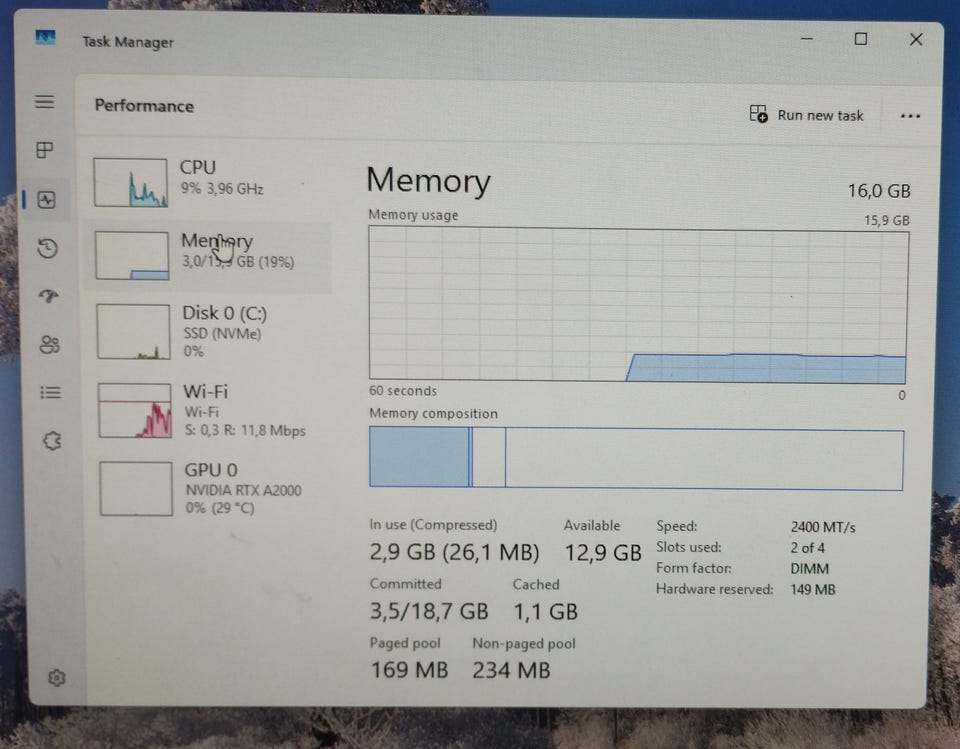Open the Startup apps page icon

point(48,296)
